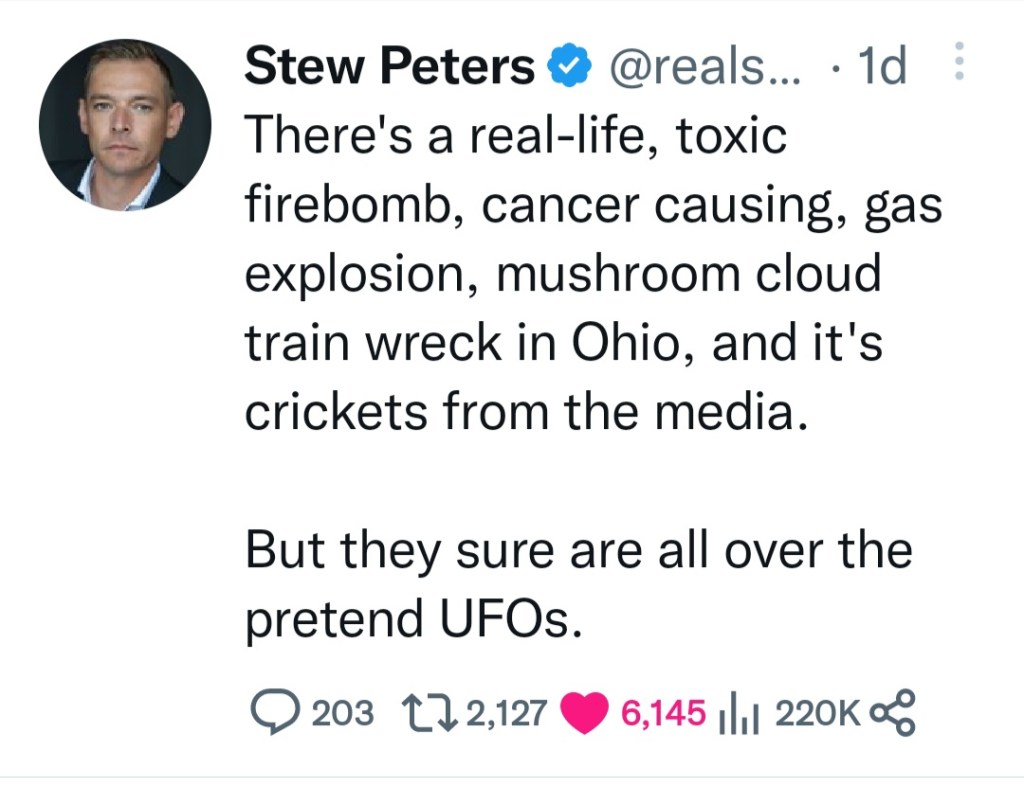
Task: Click the "pretend UFOs." text
Action: [413, 620]
